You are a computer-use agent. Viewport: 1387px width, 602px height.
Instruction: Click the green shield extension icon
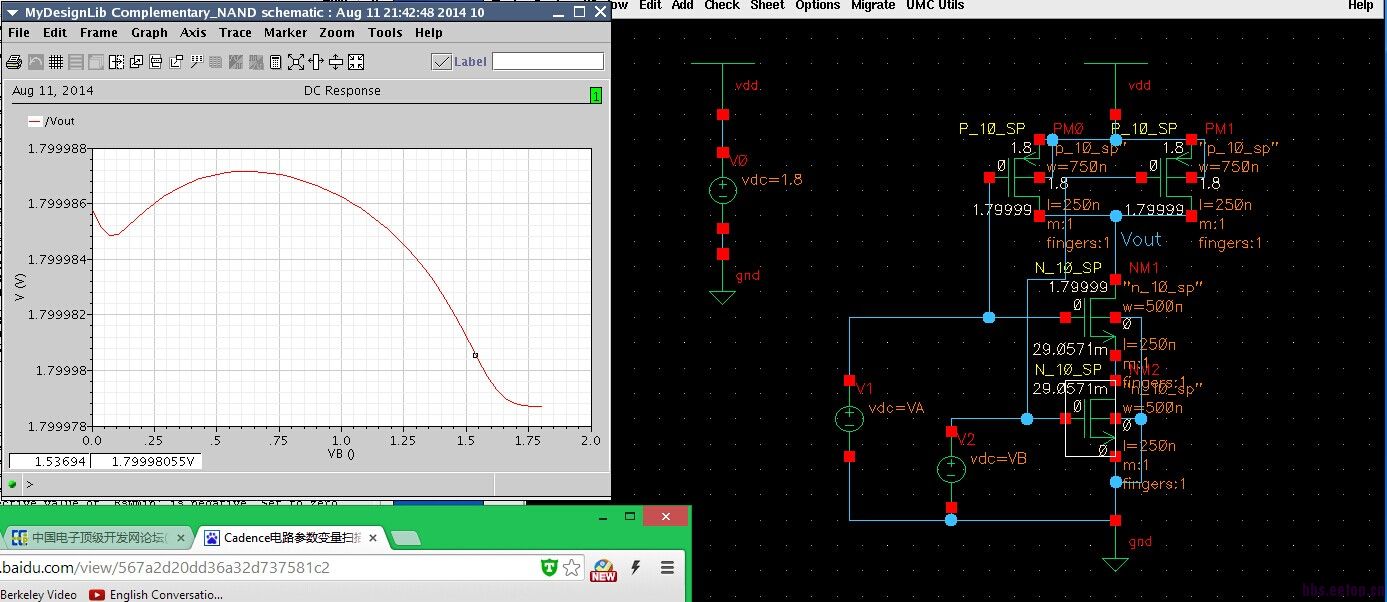point(548,568)
